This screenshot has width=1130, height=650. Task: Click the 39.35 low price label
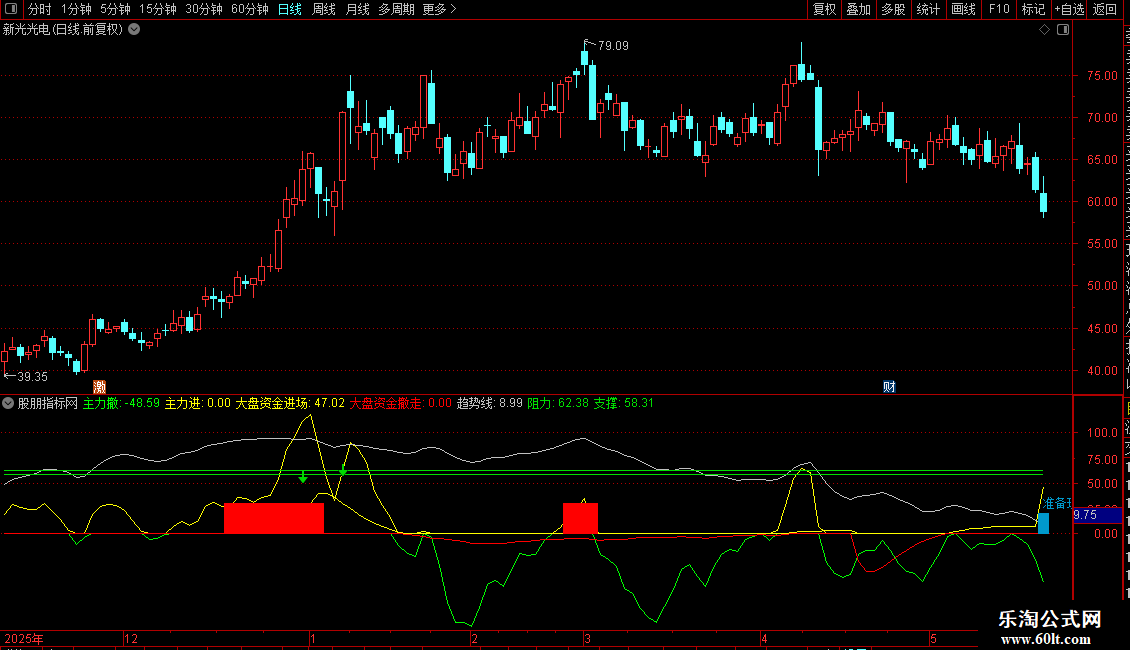coord(32,377)
